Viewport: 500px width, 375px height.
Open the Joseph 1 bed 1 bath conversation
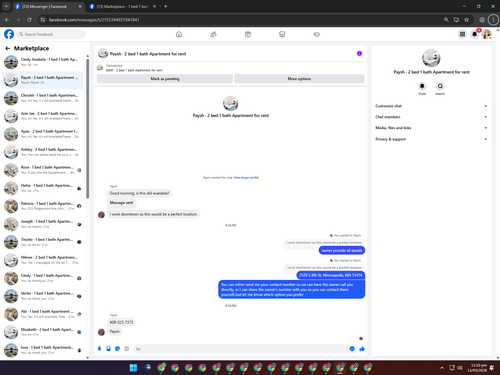coord(43,224)
